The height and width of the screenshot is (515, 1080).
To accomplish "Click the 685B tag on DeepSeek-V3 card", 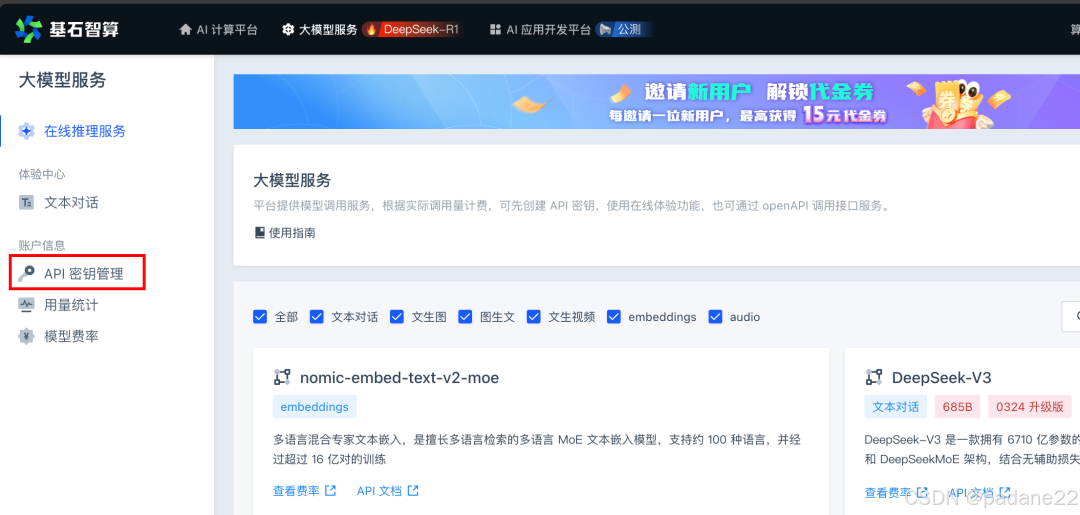I will coord(957,407).
